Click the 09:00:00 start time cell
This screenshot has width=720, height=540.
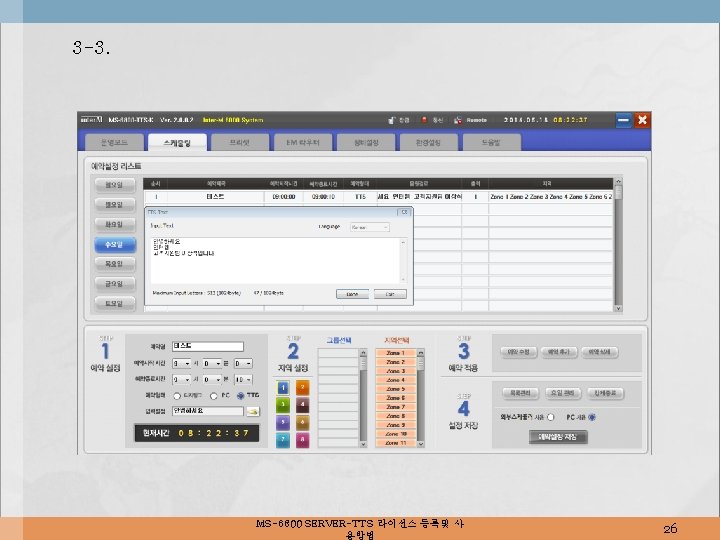click(x=284, y=197)
